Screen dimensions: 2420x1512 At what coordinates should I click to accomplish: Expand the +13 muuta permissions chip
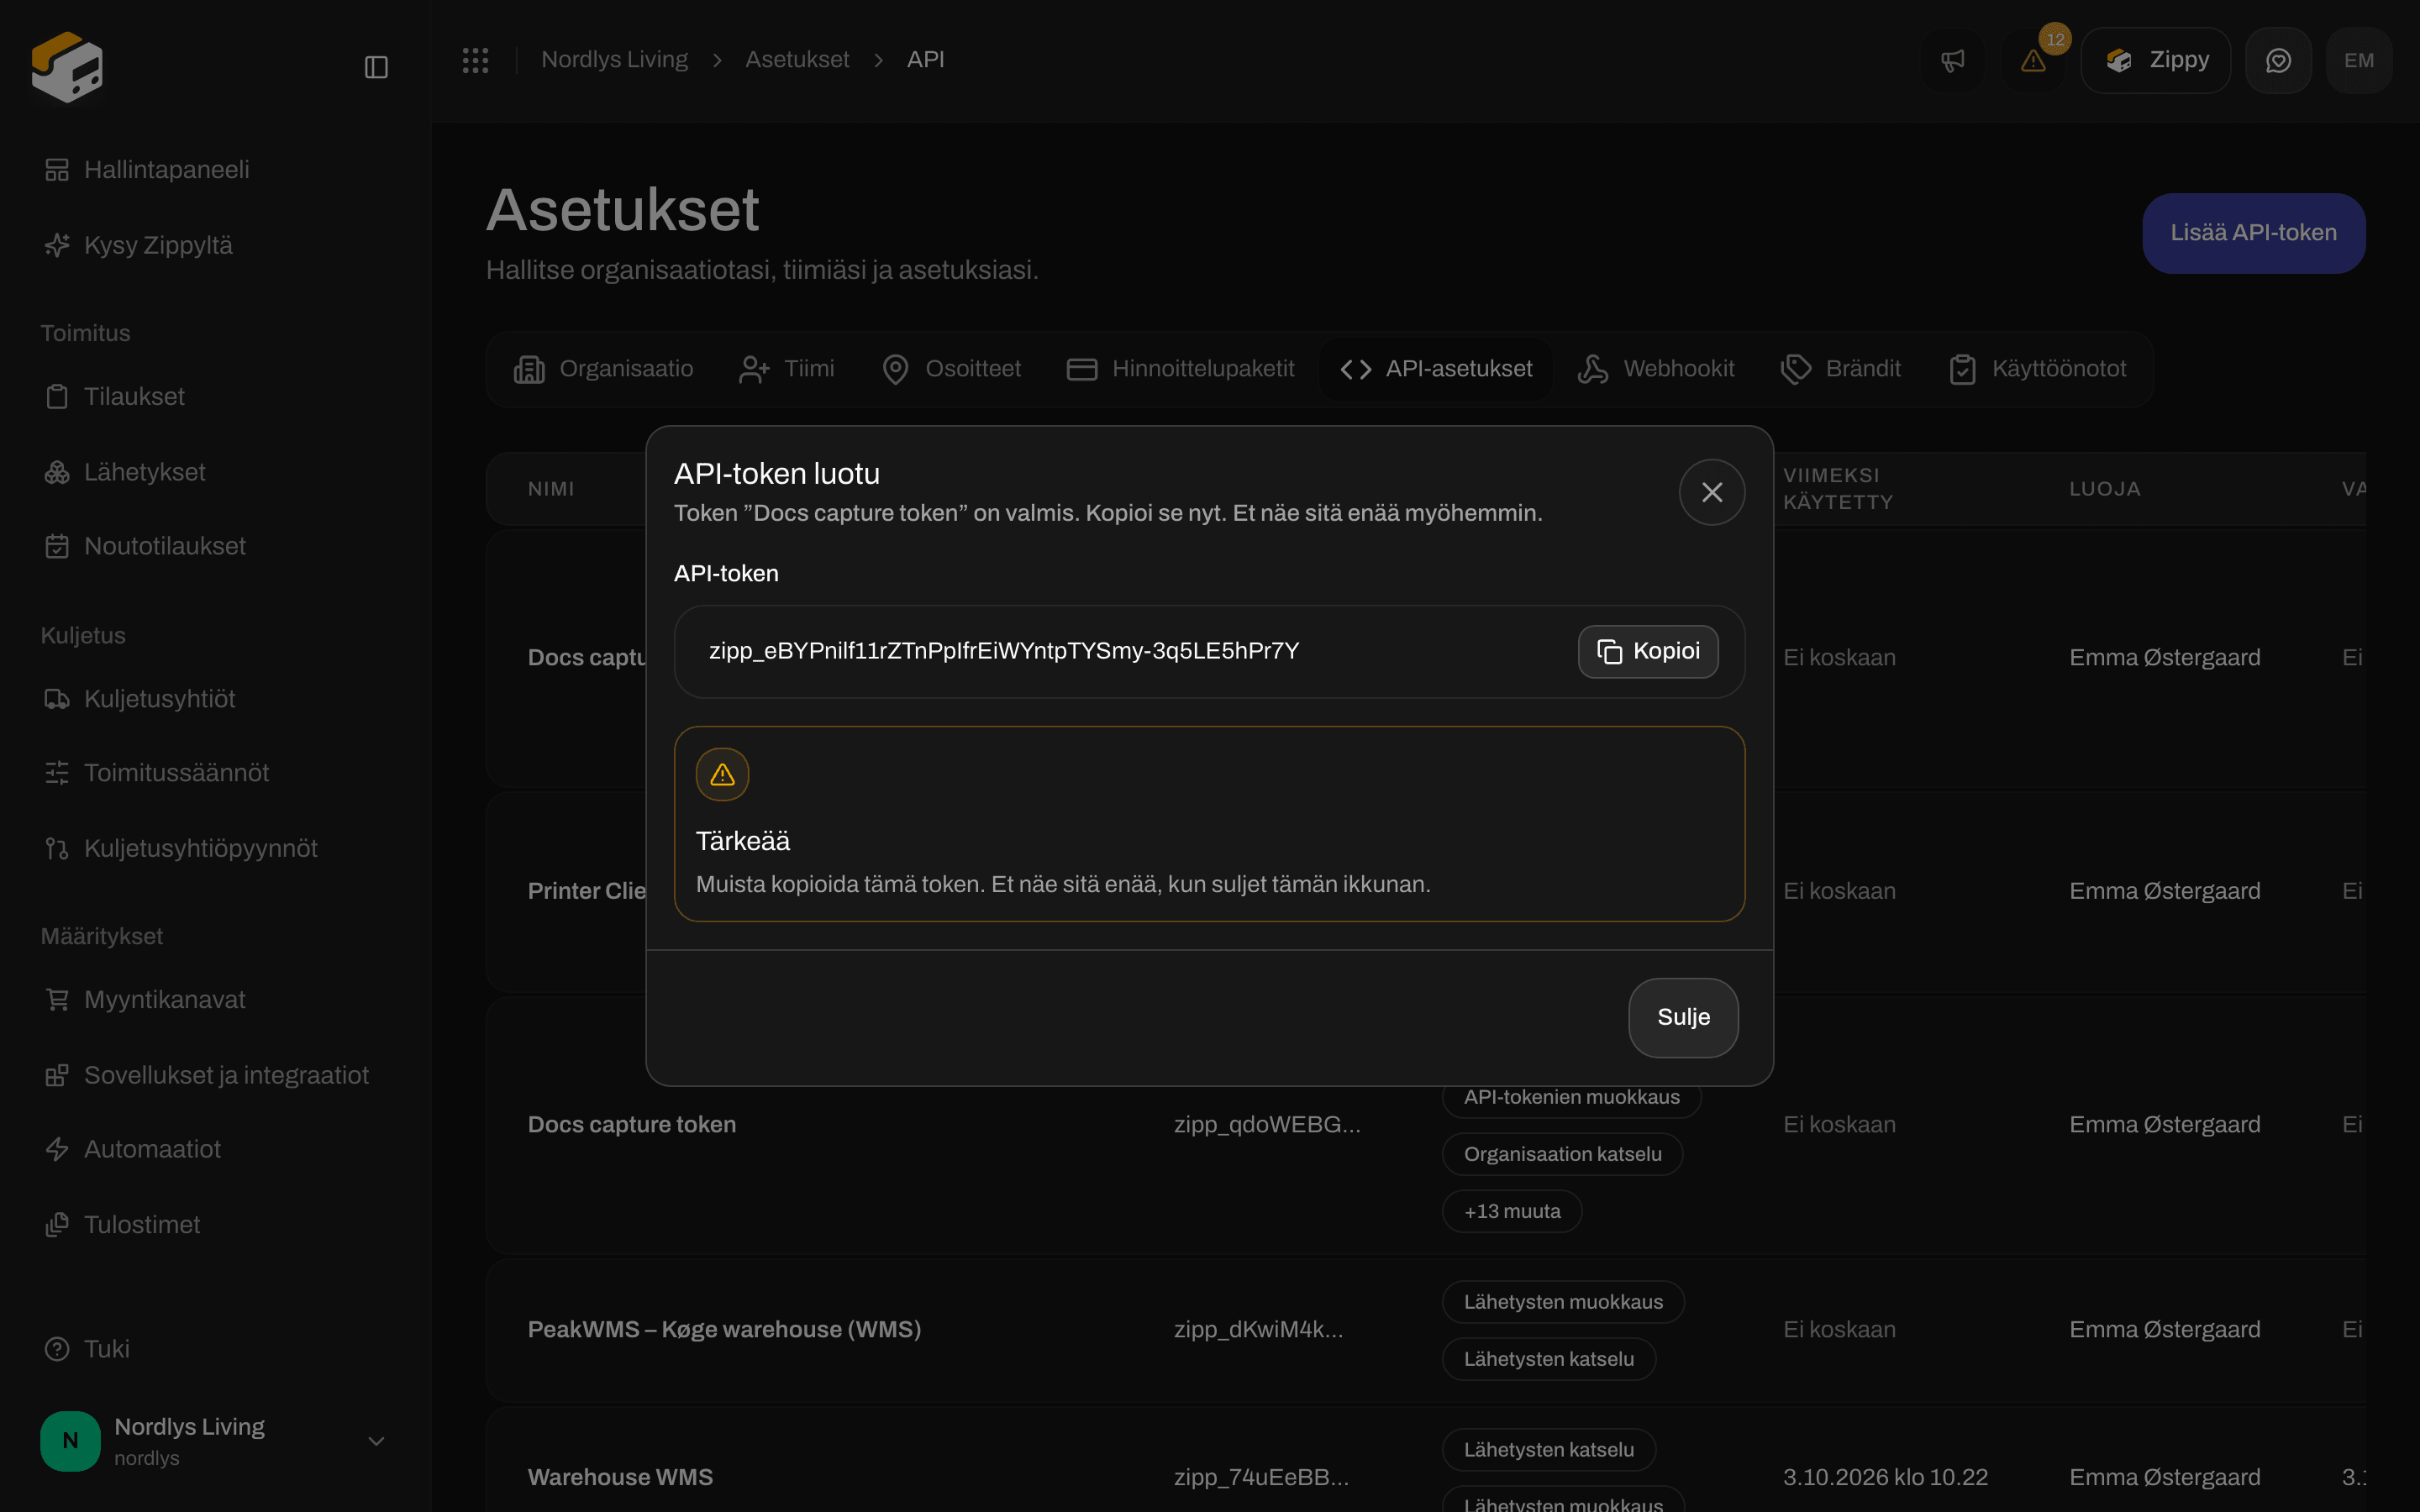pos(1512,1211)
